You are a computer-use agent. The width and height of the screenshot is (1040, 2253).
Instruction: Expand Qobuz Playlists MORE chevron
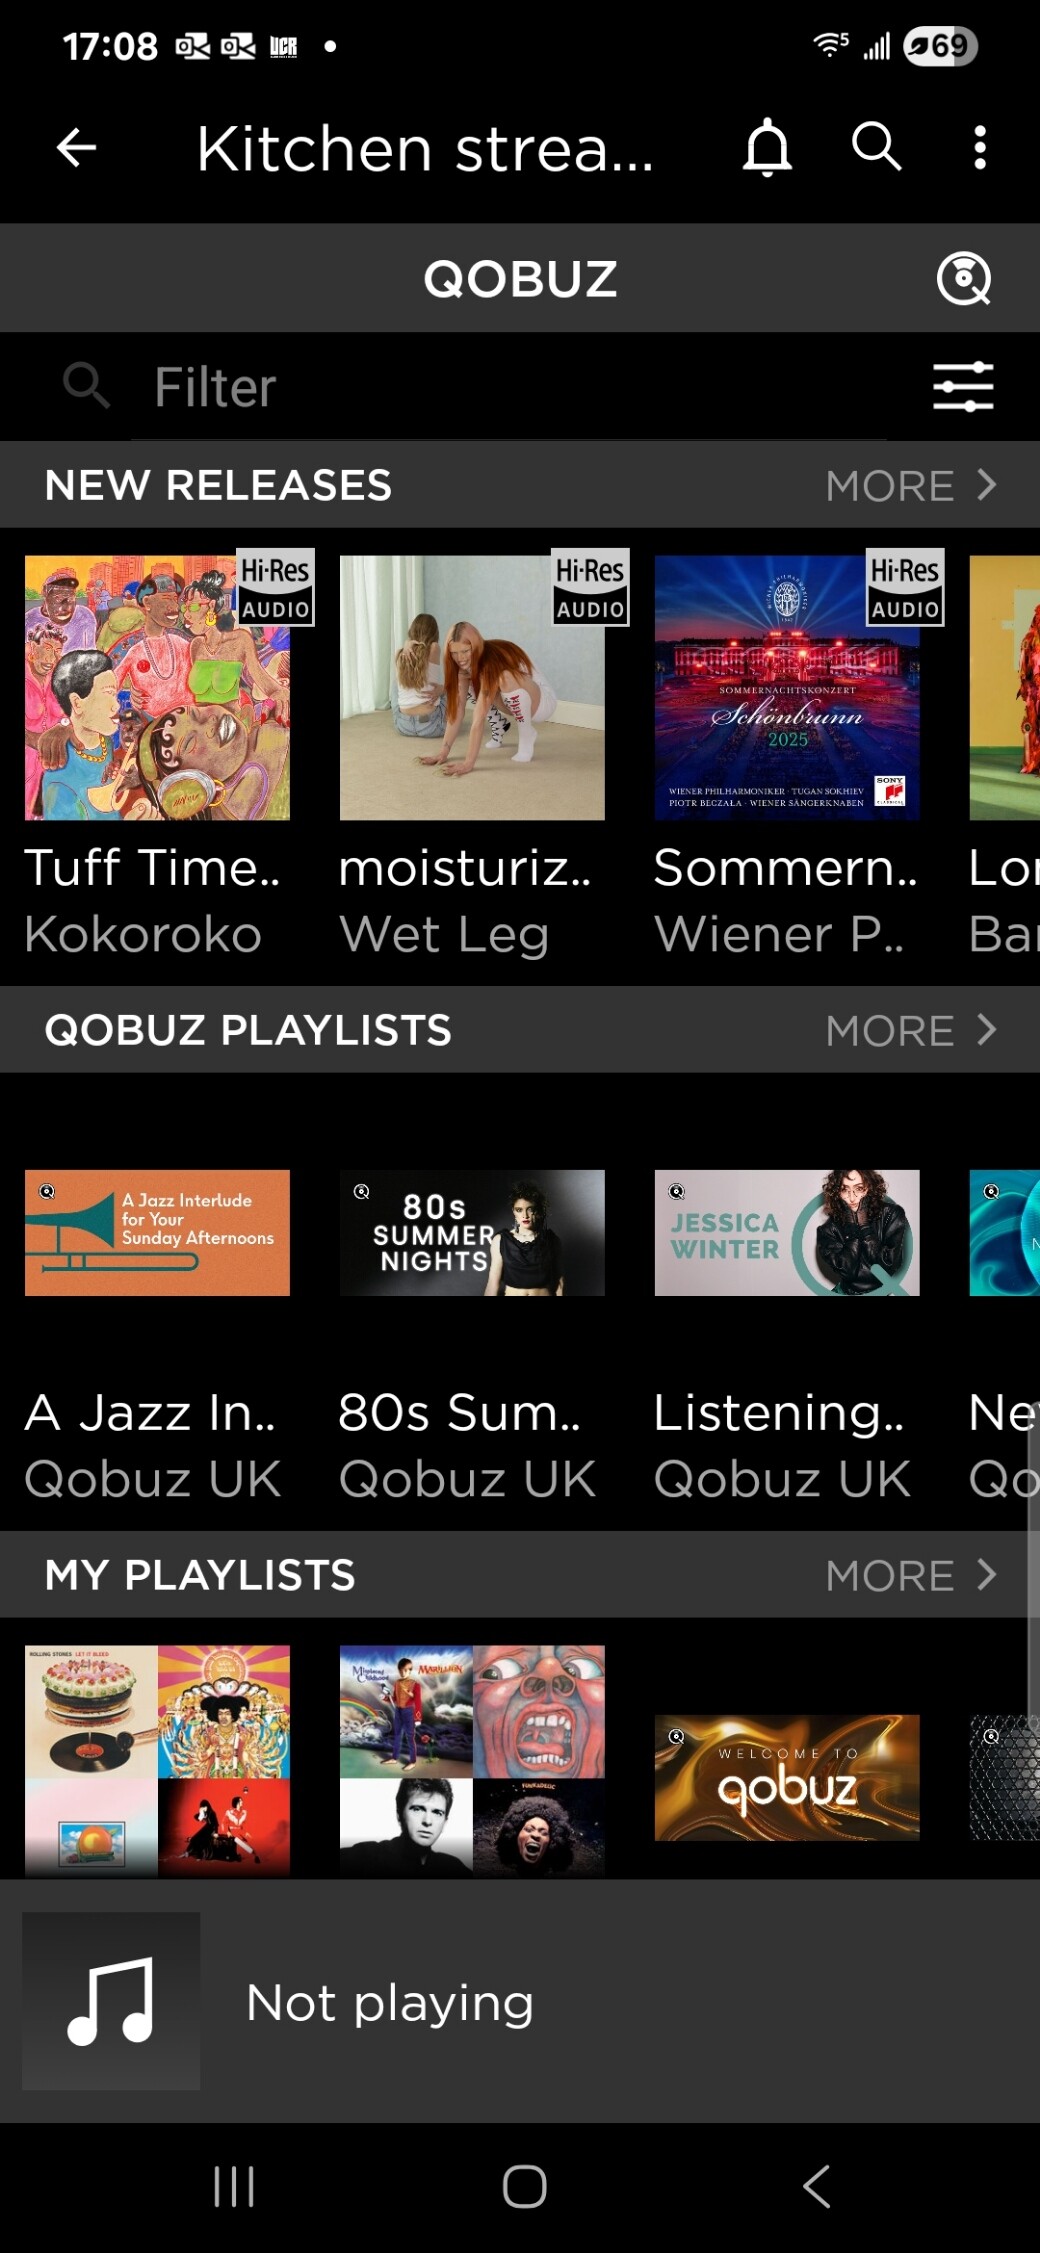[x=912, y=1030]
